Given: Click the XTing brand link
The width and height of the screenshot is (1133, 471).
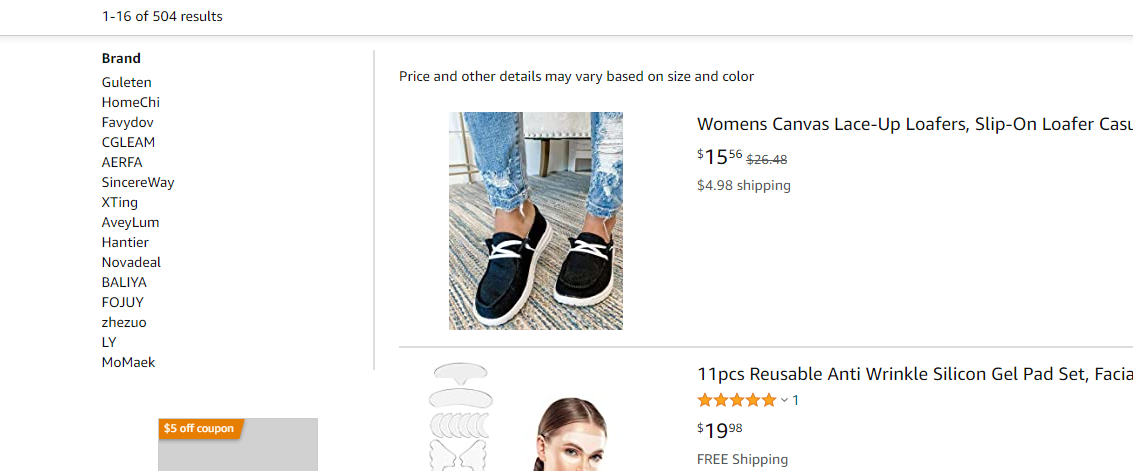Looking at the screenshot, I should click(120, 202).
